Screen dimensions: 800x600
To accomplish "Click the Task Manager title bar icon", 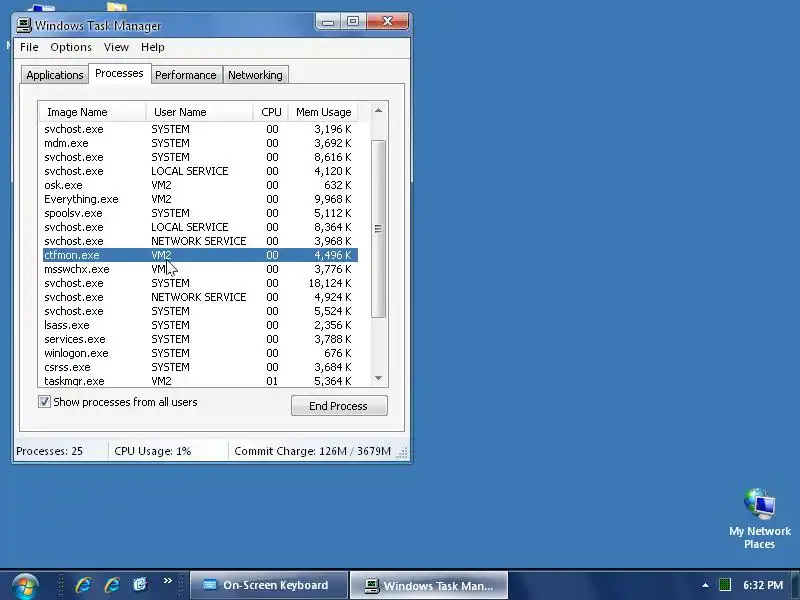I will click(23, 25).
